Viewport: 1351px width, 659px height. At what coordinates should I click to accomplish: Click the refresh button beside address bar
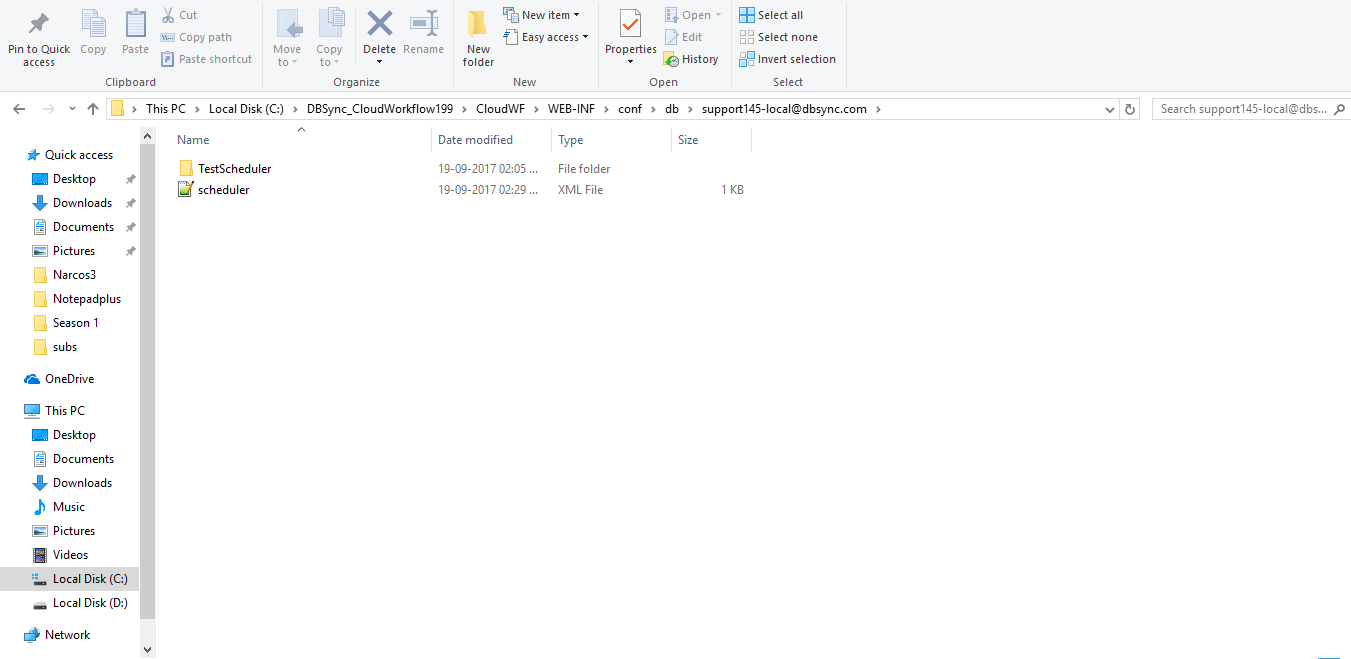click(1130, 109)
